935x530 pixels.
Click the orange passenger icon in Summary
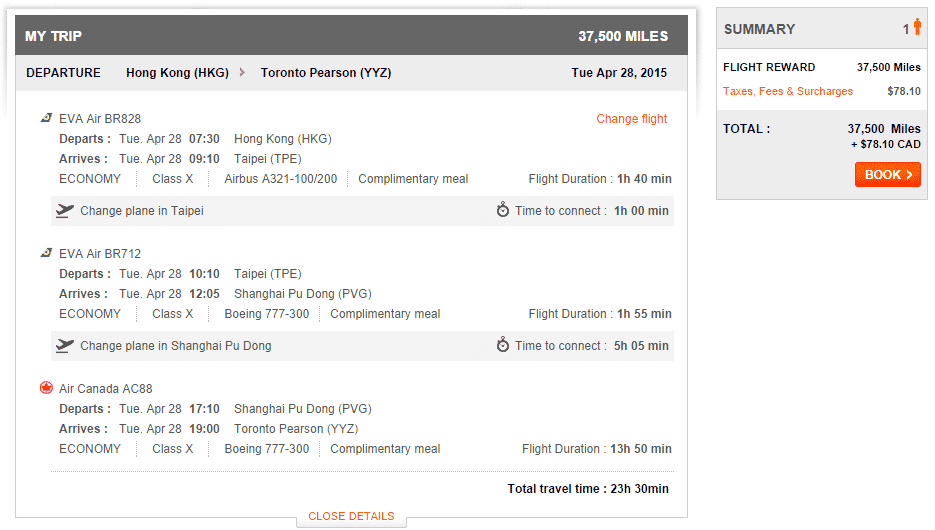tap(917, 27)
